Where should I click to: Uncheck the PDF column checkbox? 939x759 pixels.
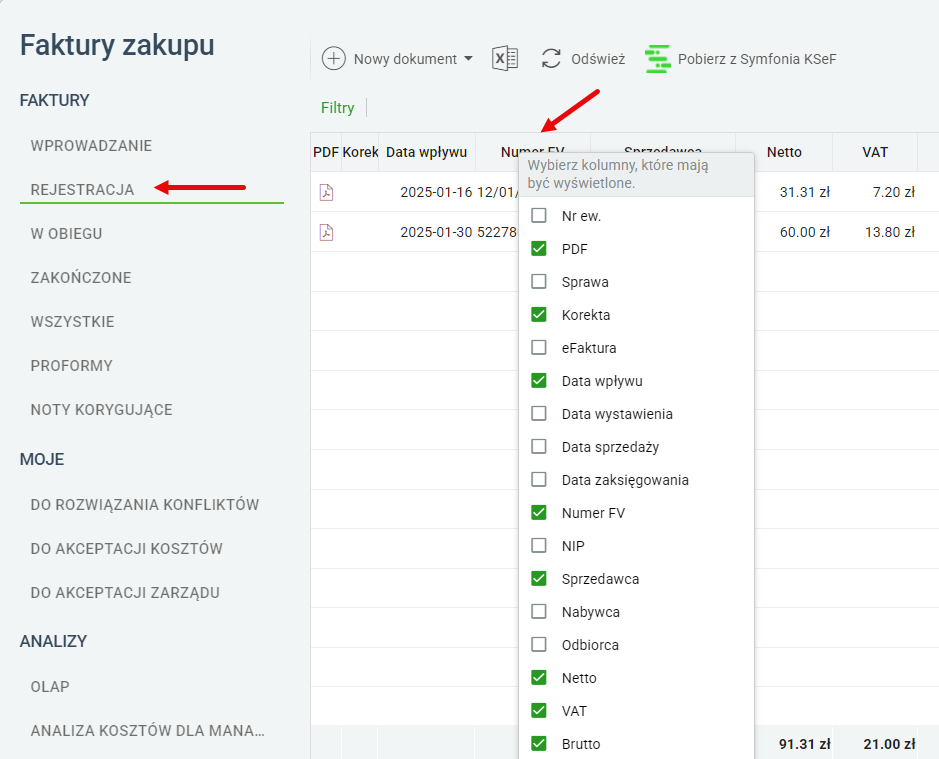click(x=539, y=249)
